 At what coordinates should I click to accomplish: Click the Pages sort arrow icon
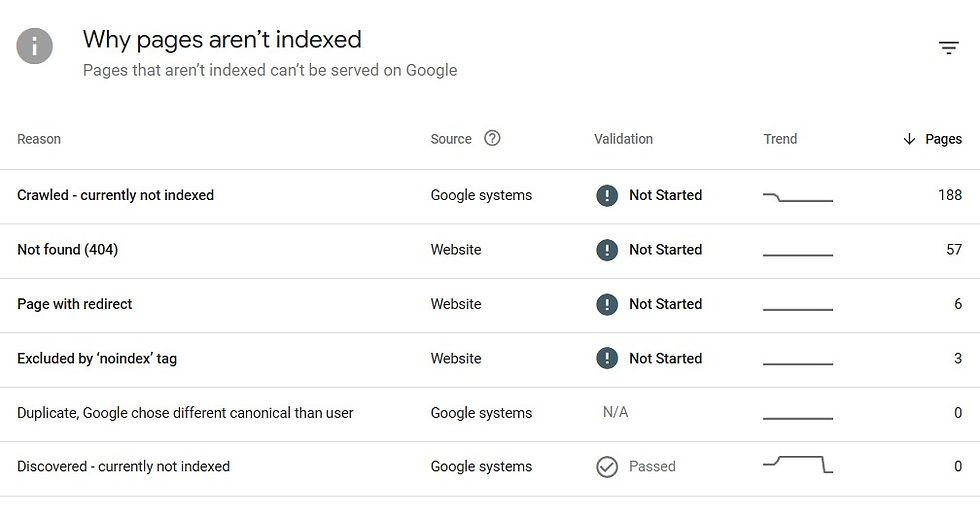coord(909,139)
